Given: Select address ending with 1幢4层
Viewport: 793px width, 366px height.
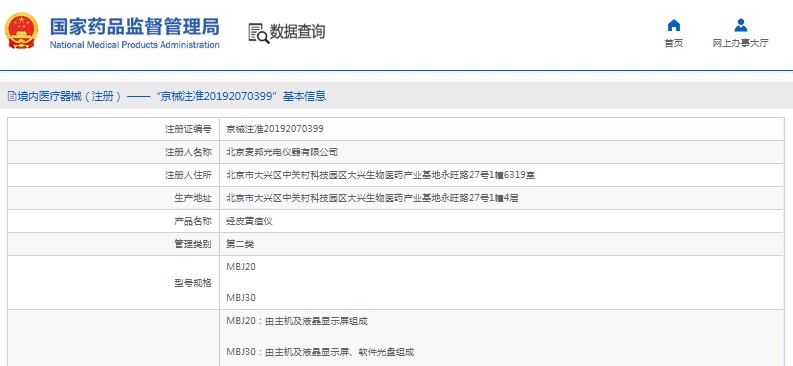Looking at the screenshot, I should click(372, 198).
